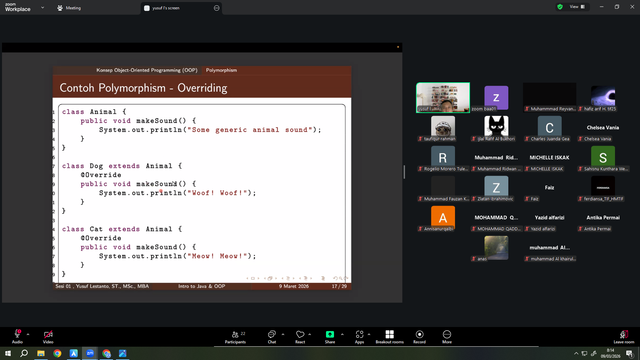Open the View layout menu
The height and width of the screenshot is (360, 640).
(x=577, y=7)
